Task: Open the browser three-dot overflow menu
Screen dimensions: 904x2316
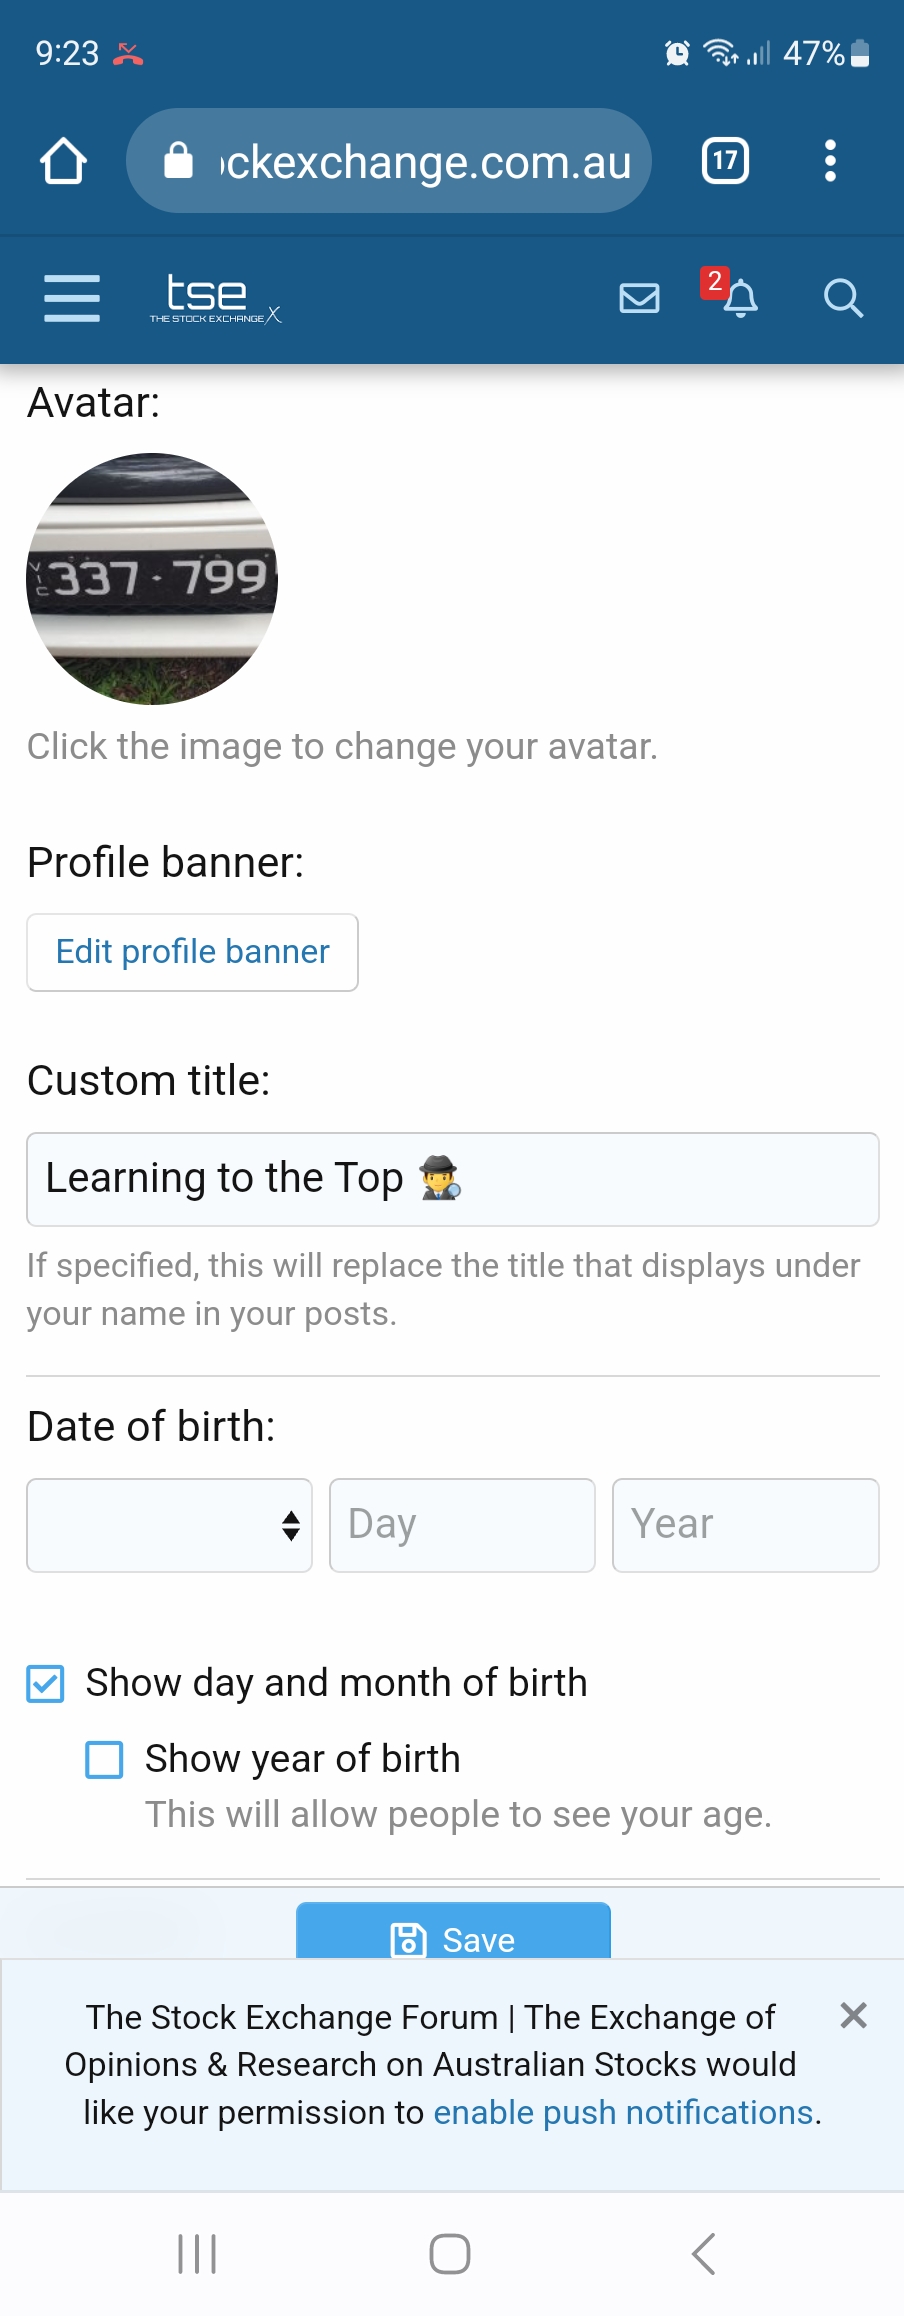Action: point(829,161)
